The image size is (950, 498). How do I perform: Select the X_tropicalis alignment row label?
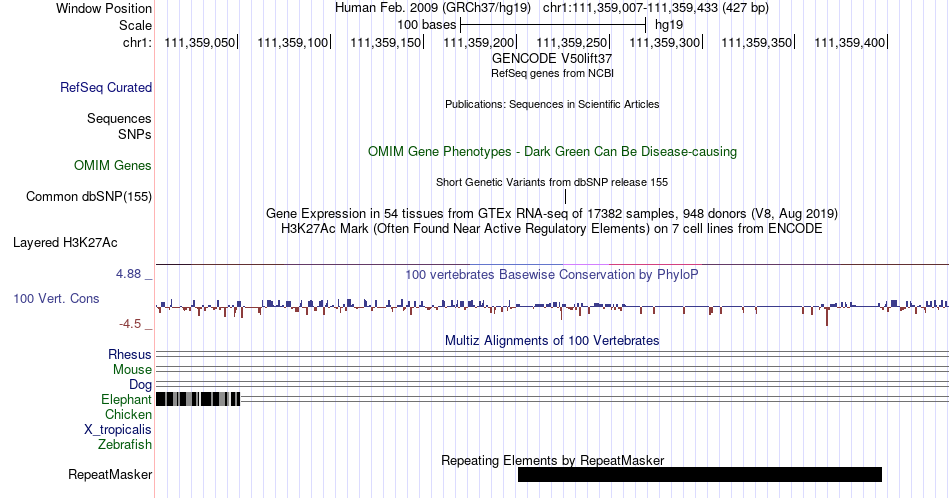point(118,430)
